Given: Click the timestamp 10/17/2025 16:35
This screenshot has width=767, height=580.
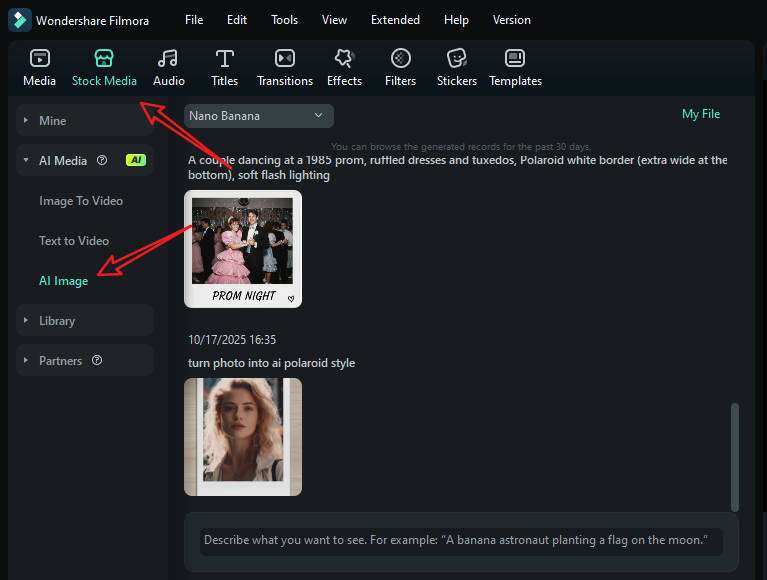Looking at the screenshot, I should [232, 339].
